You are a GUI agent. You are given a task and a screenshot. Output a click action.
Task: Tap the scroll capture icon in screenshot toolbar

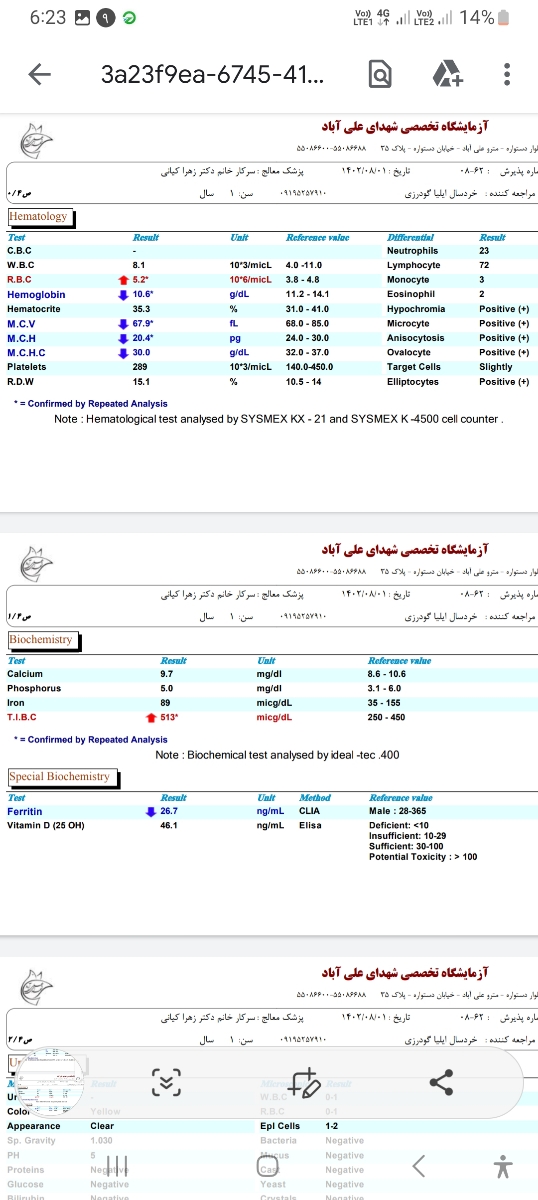(x=167, y=1082)
